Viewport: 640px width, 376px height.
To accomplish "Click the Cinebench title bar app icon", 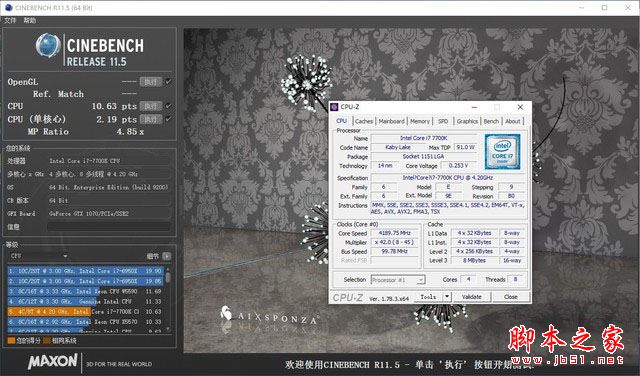I will coord(8,7).
